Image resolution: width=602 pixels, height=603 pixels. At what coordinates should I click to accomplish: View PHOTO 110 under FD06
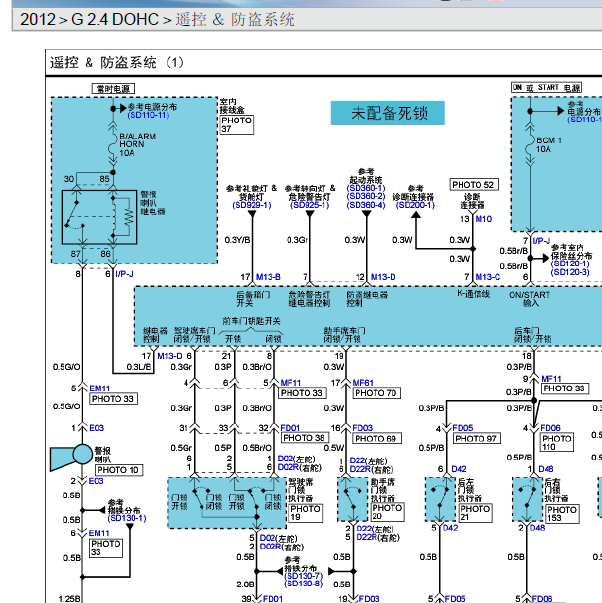click(x=557, y=443)
